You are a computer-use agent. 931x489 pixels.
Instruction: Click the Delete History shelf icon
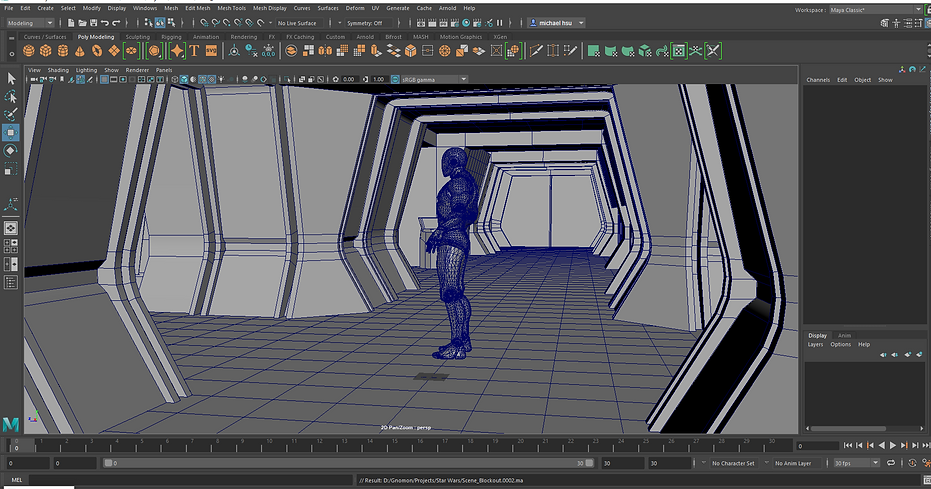point(252,51)
